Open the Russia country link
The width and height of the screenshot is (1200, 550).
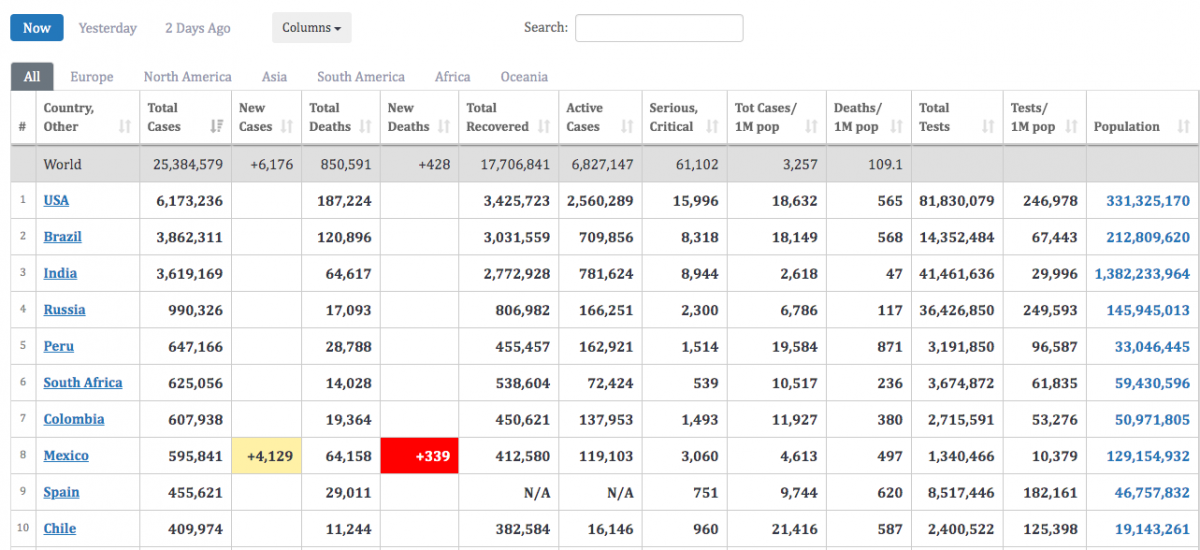tap(64, 310)
